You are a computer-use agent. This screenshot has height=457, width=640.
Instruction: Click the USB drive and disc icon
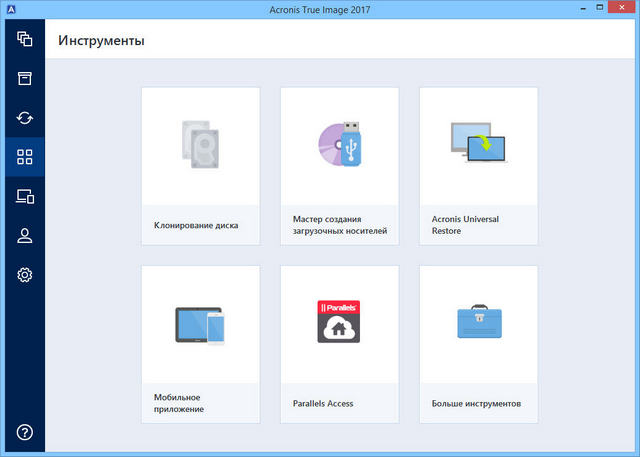[339, 144]
